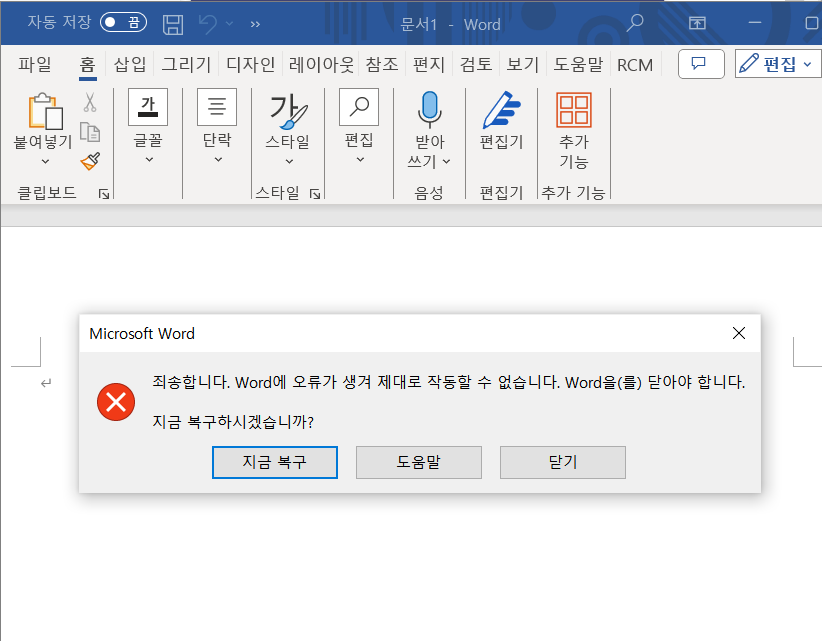This screenshot has width=822, height=641.
Task: Open the 보기 (View) tab
Action: pos(523,64)
